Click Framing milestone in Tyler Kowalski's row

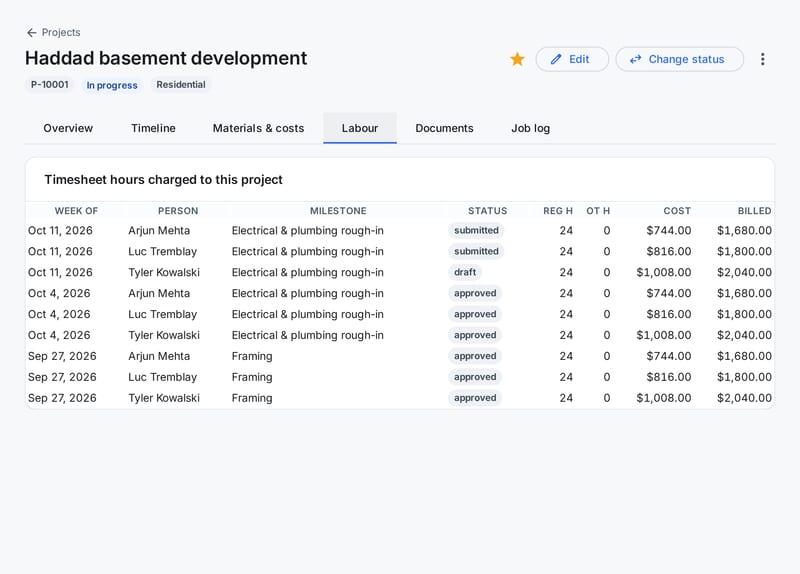pyautogui.click(x=252, y=398)
